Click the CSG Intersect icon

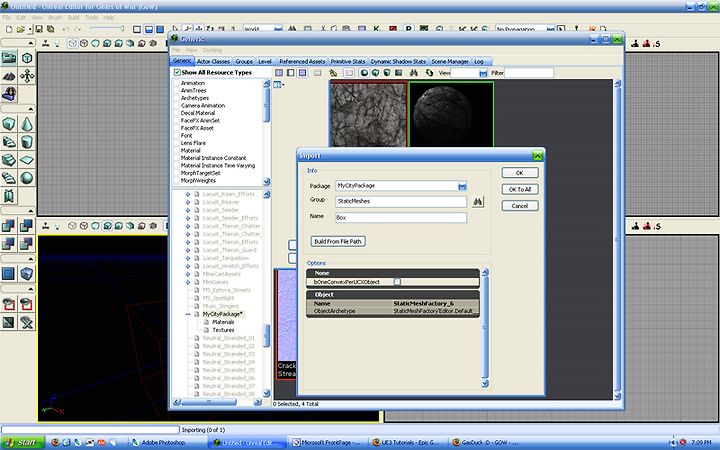(9, 243)
